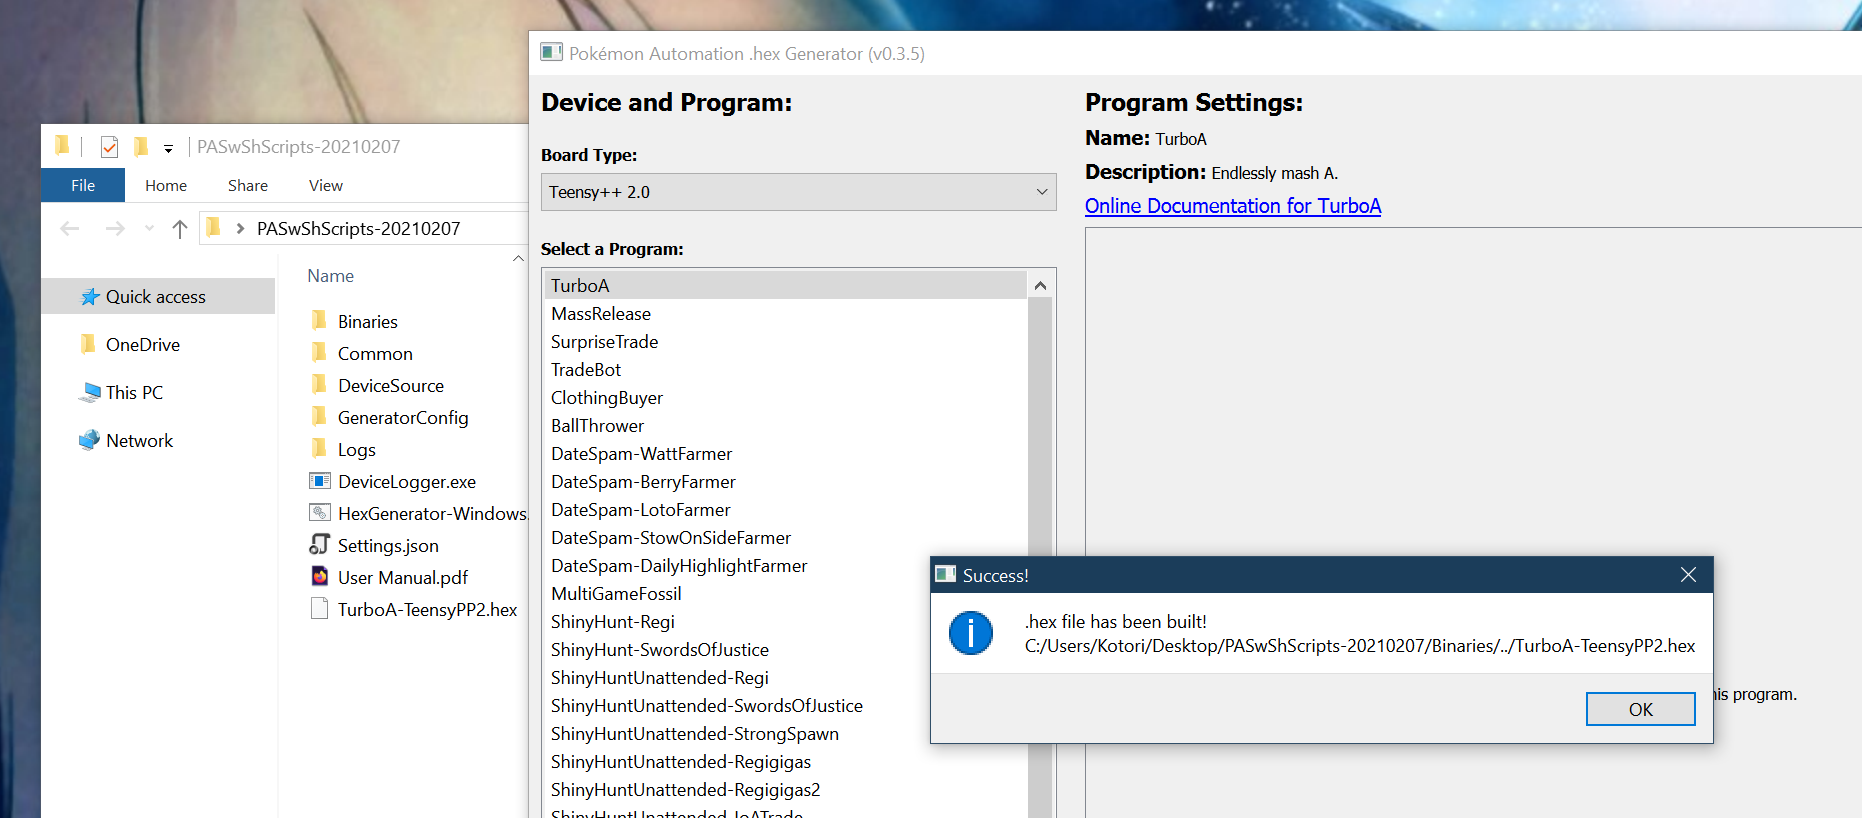Open Explorer recent locations dropdown
This screenshot has width=1862, height=818.
click(149, 228)
